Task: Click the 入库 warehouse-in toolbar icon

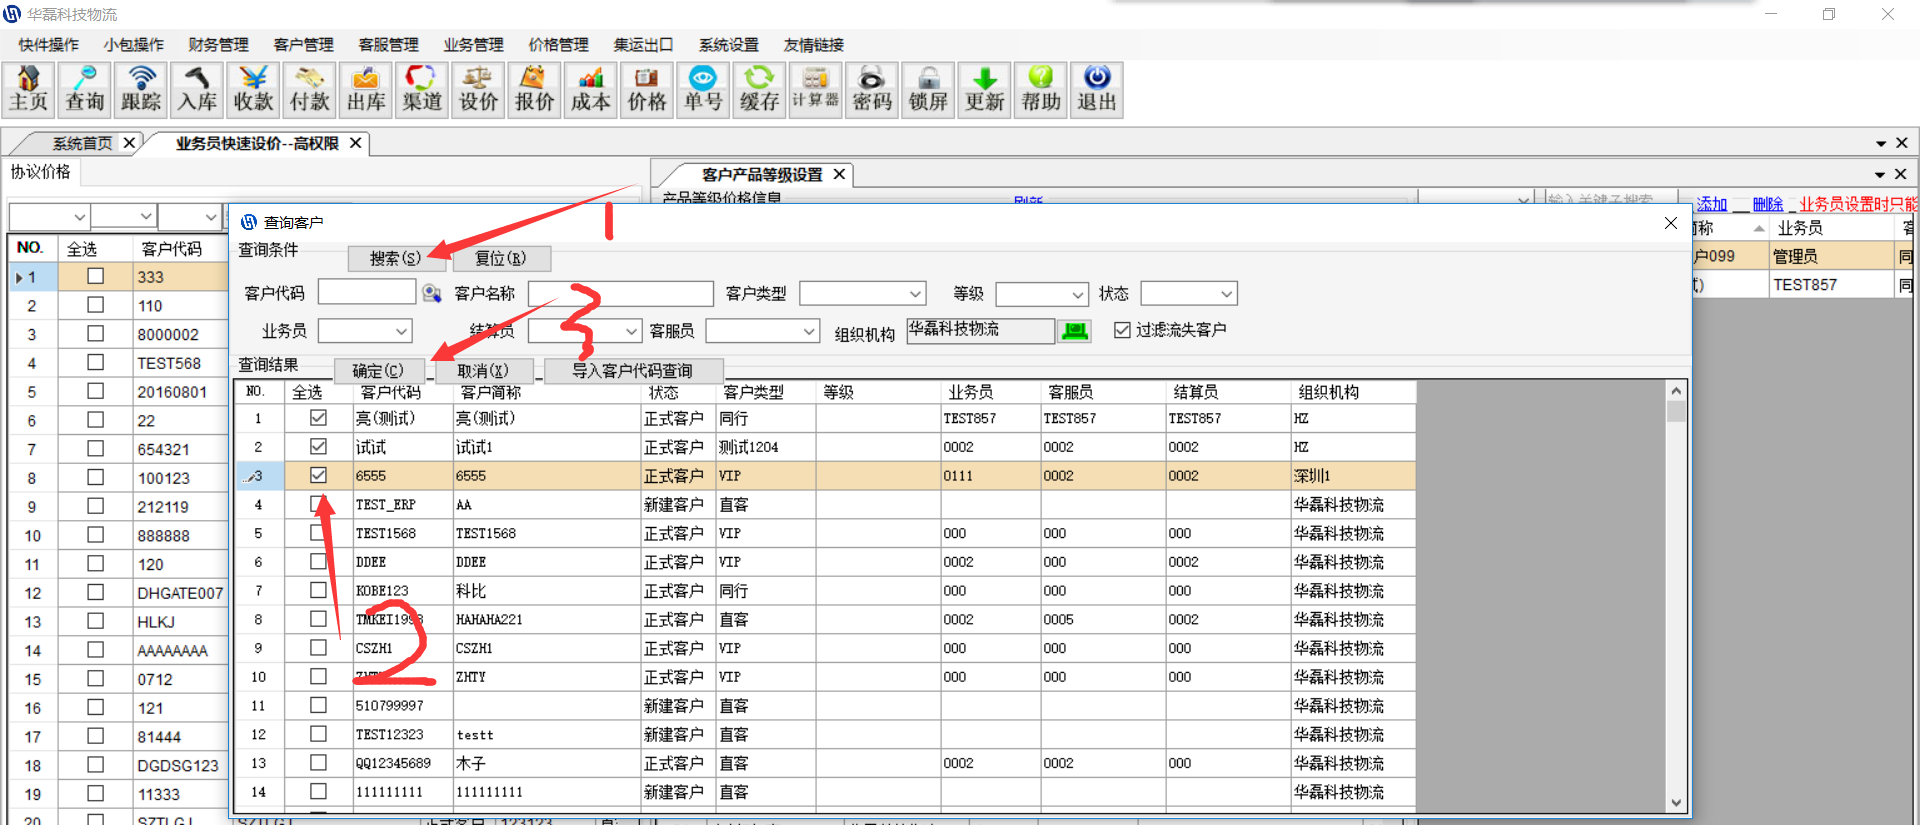Action: click(x=197, y=90)
